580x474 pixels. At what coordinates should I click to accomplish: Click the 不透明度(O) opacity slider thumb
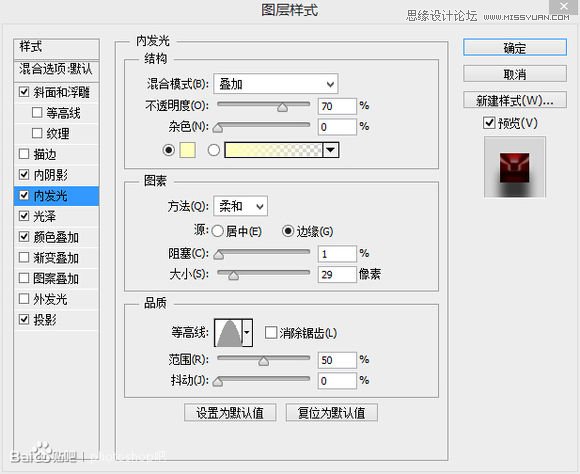pyautogui.click(x=283, y=107)
